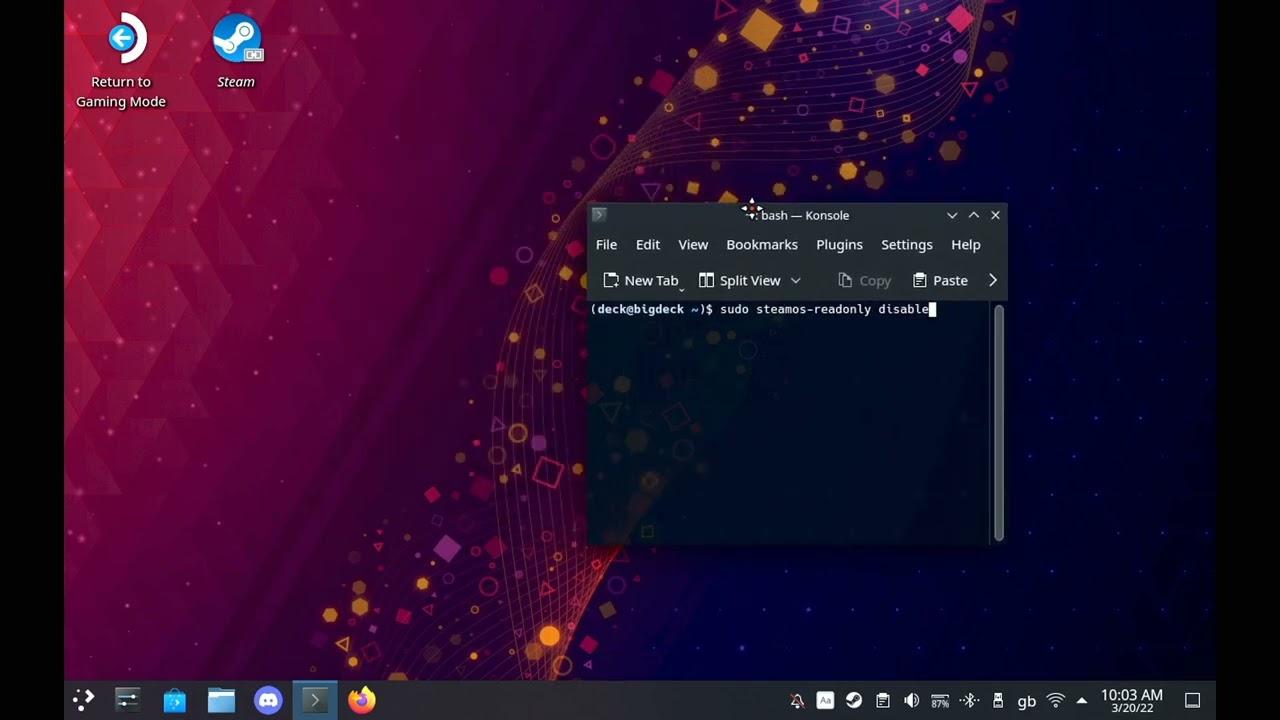Expand hidden system tray icons arrow

pyautogui.click(x=1081, y=701)
